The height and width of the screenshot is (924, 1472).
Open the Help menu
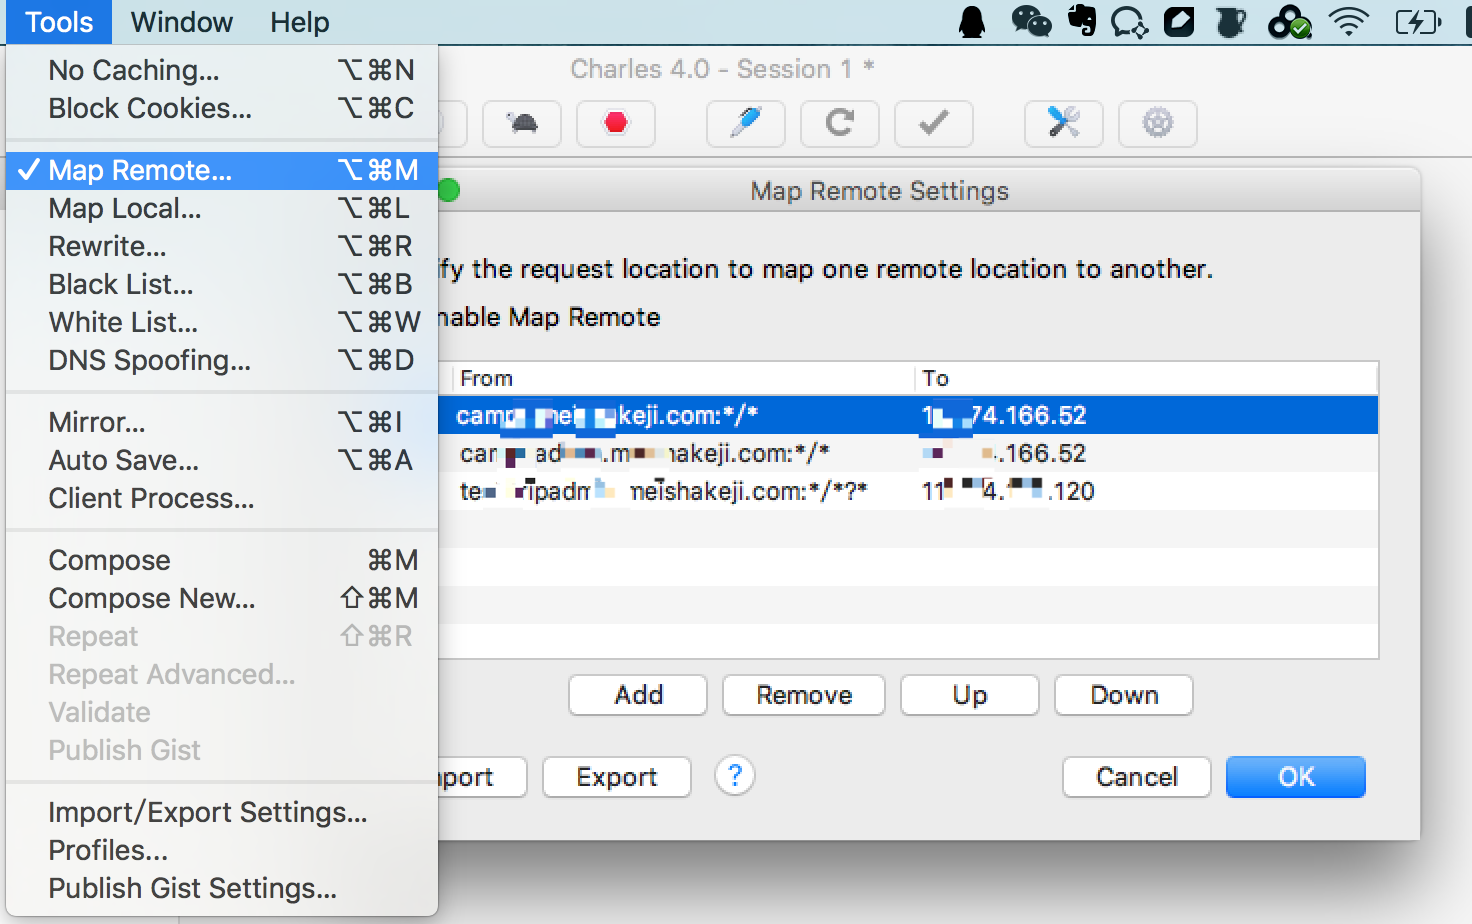299,22
